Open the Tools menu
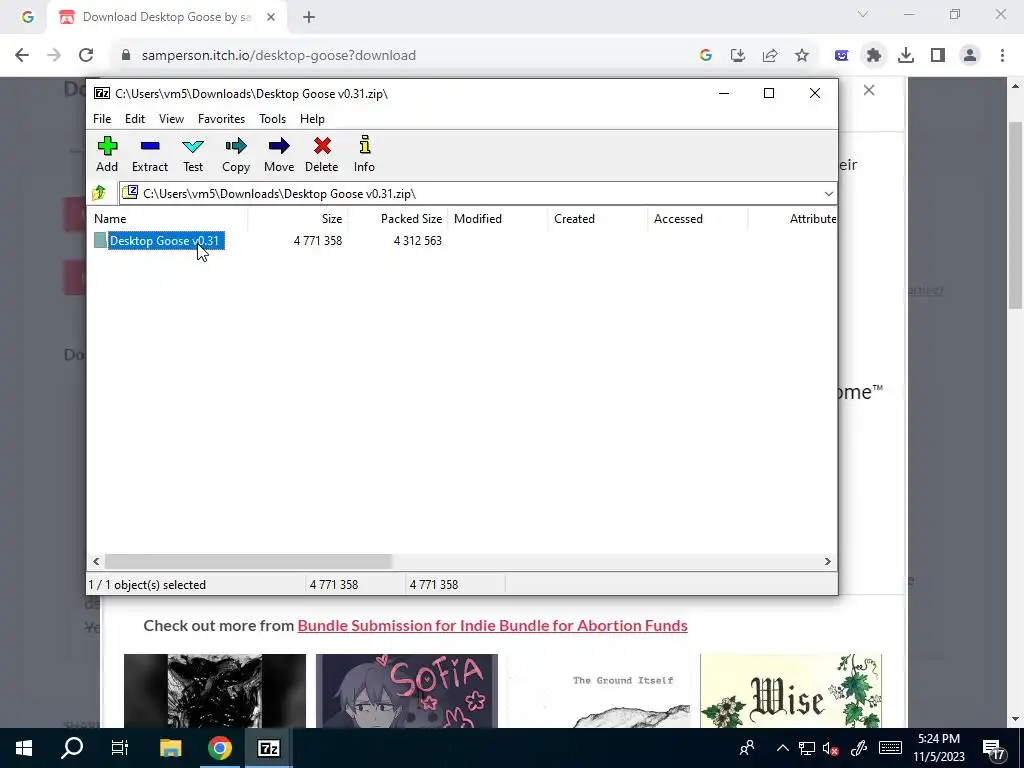 (272, 119)
